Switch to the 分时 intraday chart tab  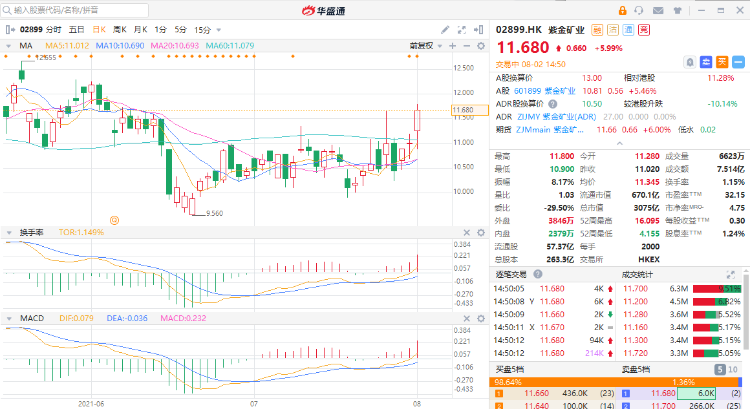(x=54, y=30)
